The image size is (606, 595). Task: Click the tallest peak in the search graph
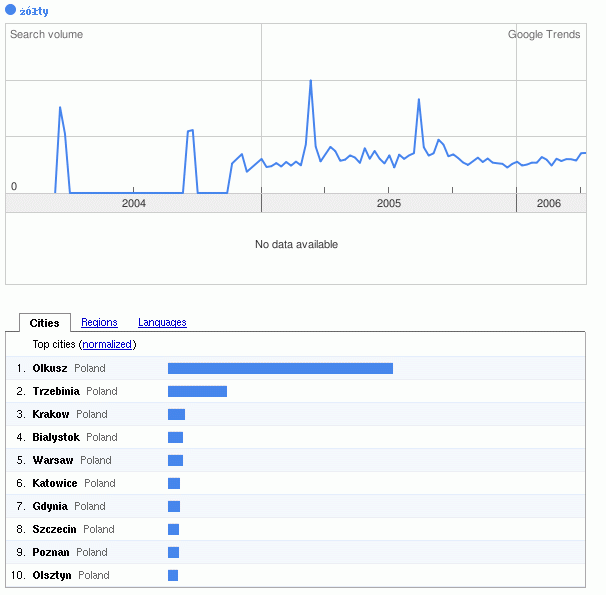(x=311, y=81)
